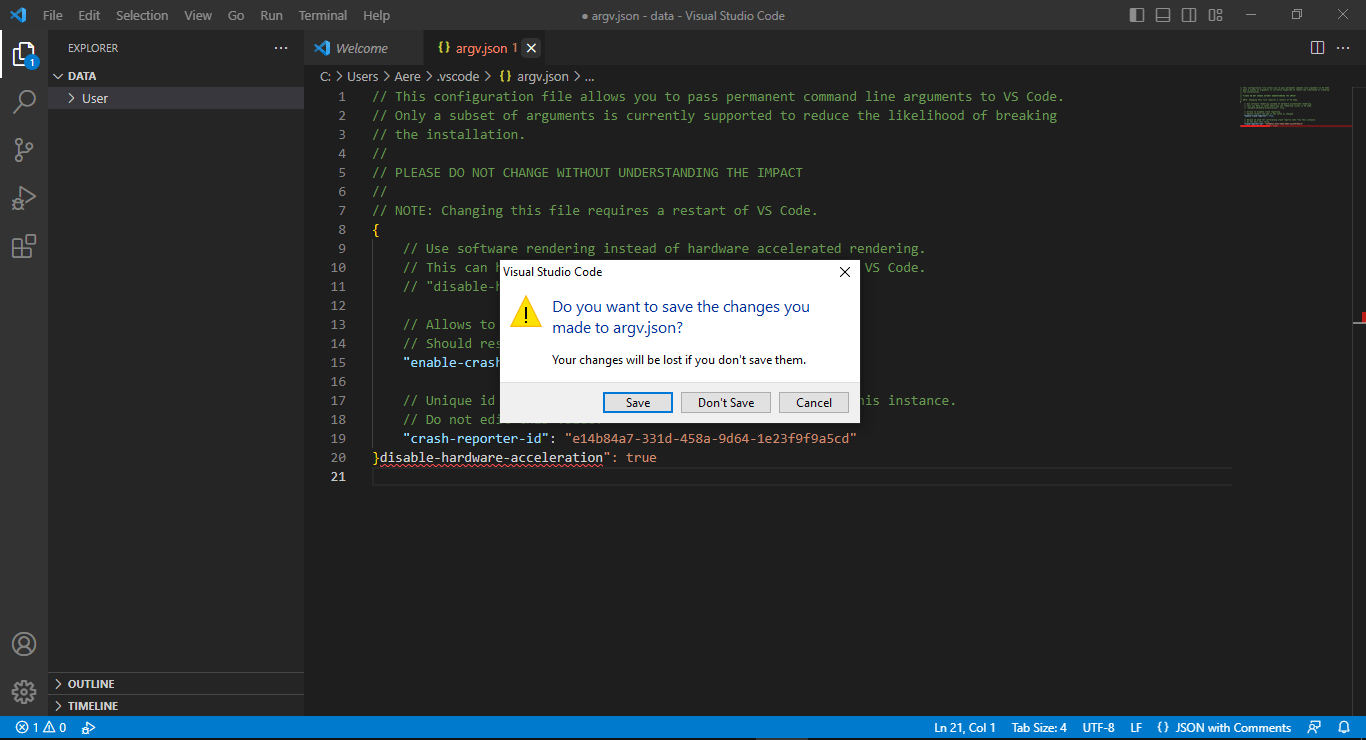Open editor more actions ellipsis

pyautogui.click(x=1345, y=48)
